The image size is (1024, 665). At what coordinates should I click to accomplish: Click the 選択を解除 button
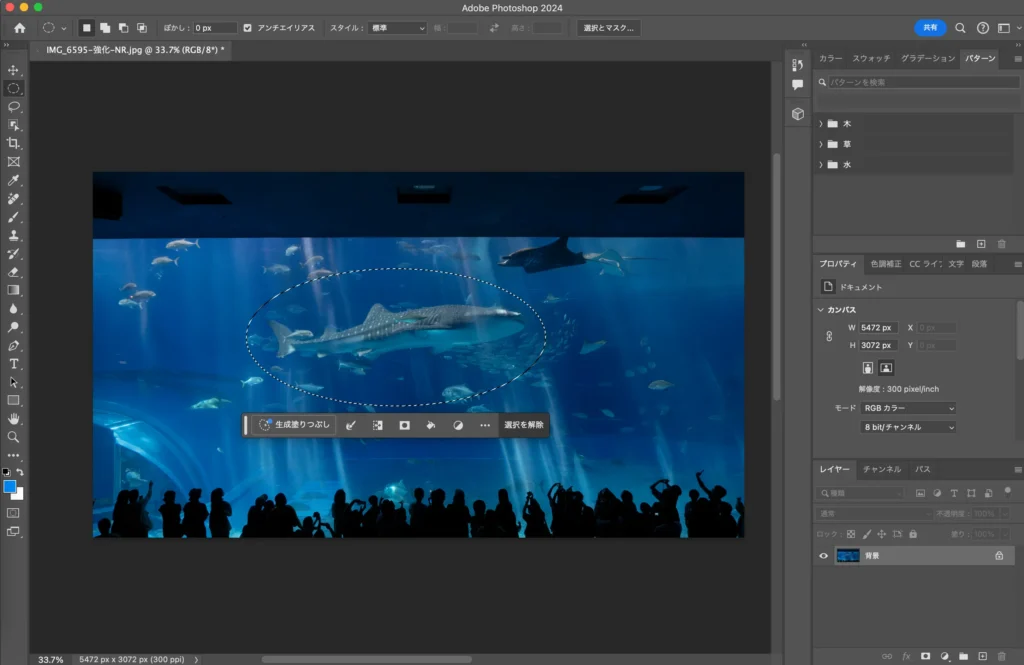coord(524,425)
